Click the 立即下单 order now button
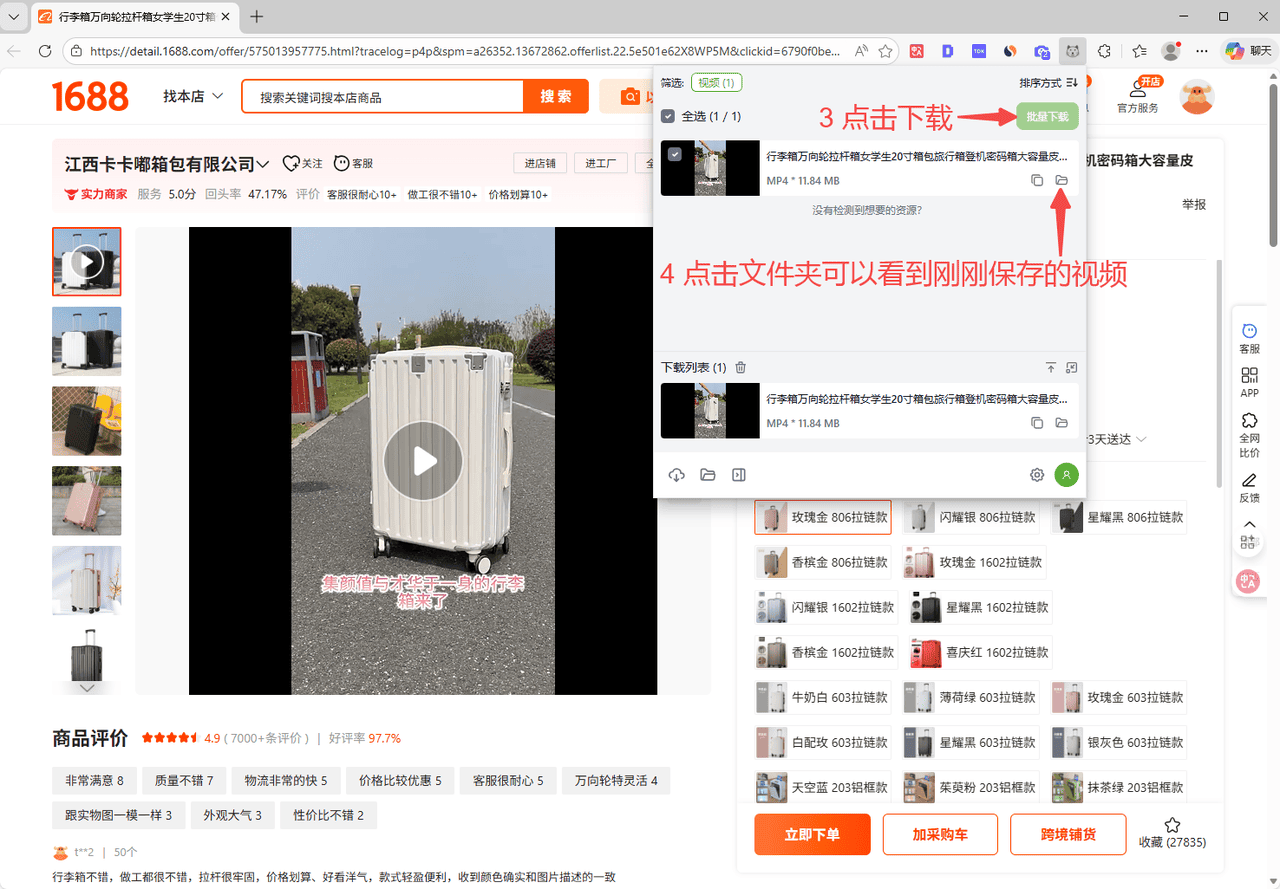This screenshot has width=1280, height=889. (x=812, y=834)
